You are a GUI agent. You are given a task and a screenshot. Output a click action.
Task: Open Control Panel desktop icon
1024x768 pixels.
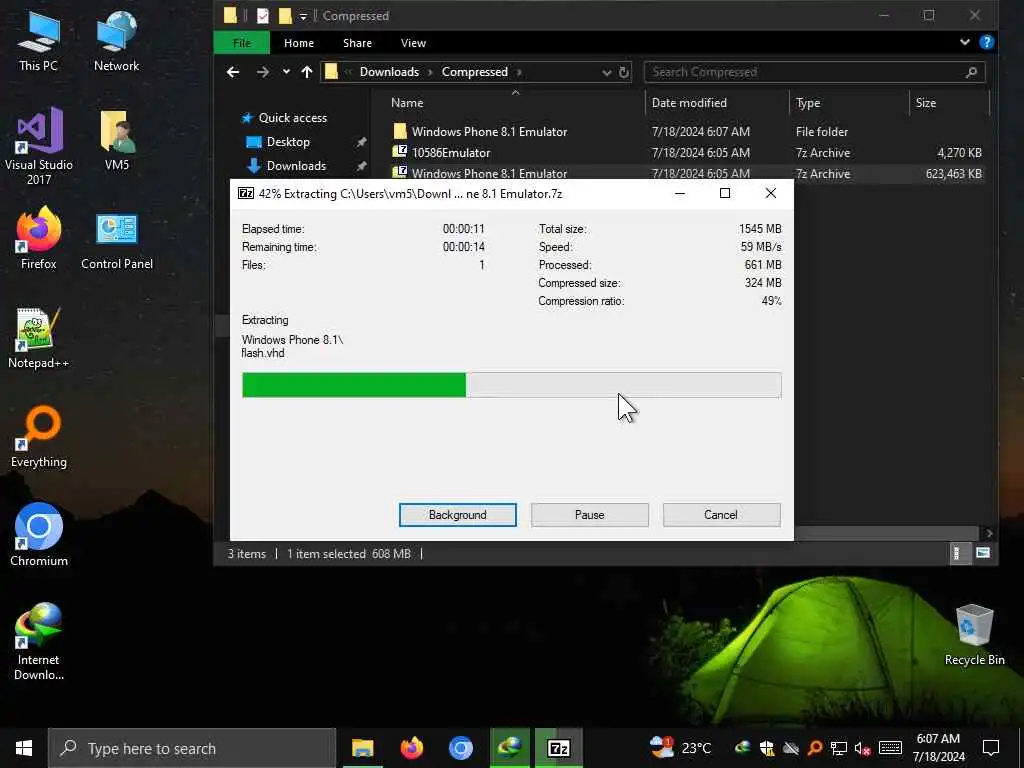(117, 240)
